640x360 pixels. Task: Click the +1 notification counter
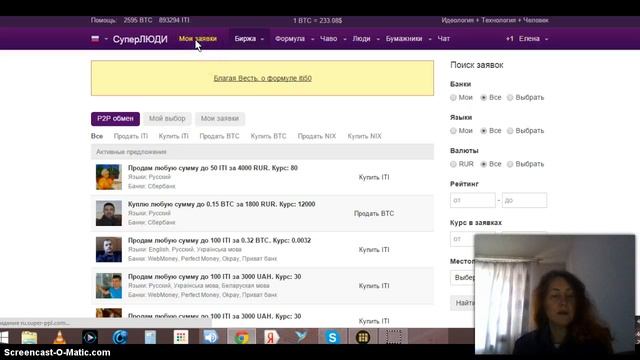[x=509, y=39]
